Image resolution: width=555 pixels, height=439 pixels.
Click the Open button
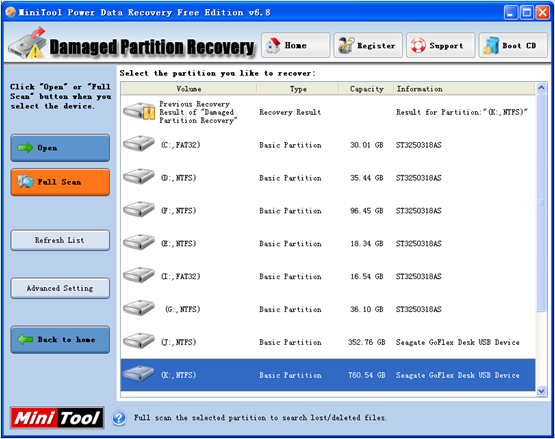coord(60,148)
